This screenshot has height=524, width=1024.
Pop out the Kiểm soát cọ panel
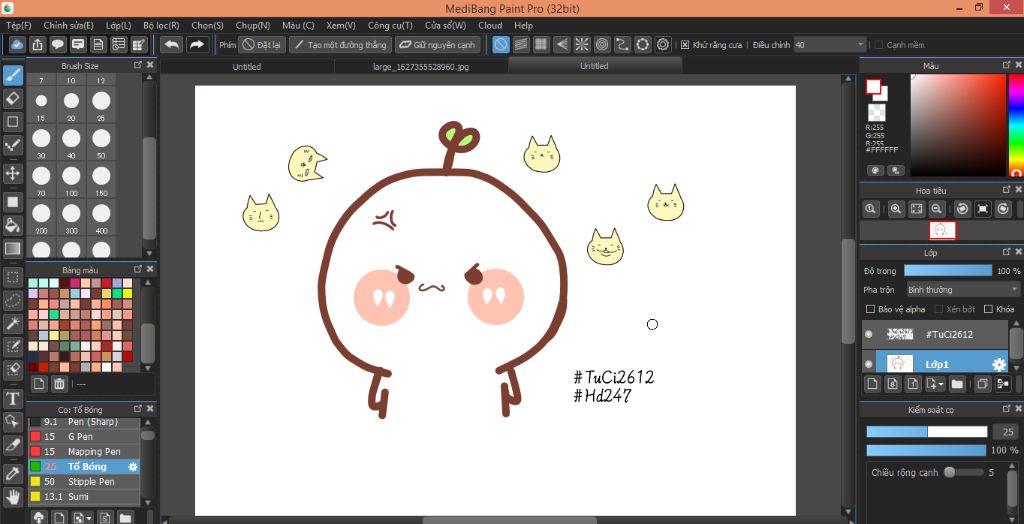(x=1006, y=409)
